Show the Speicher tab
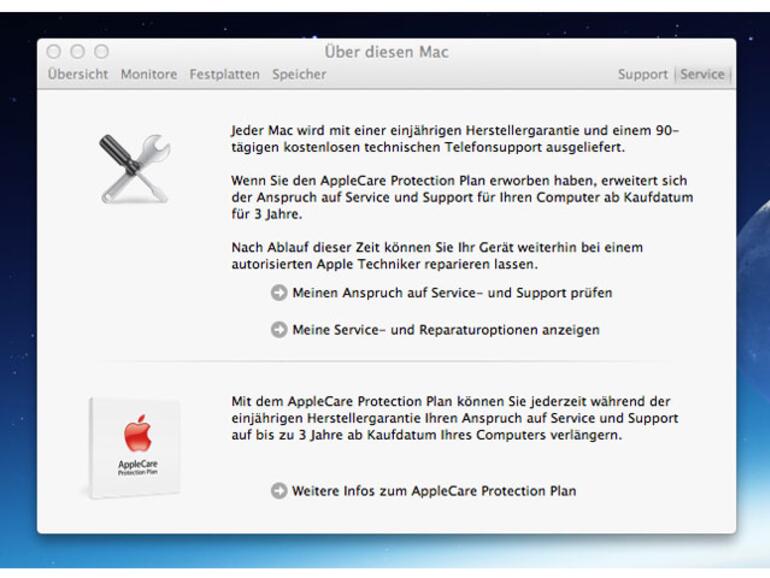The image size is (770, 578). (x=299, y=74)
